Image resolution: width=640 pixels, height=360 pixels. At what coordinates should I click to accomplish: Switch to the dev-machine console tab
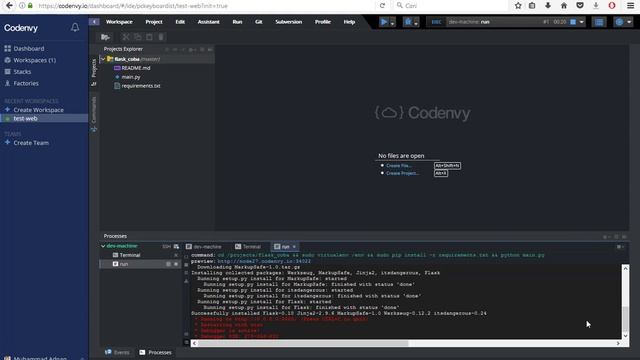pos(204,247)
